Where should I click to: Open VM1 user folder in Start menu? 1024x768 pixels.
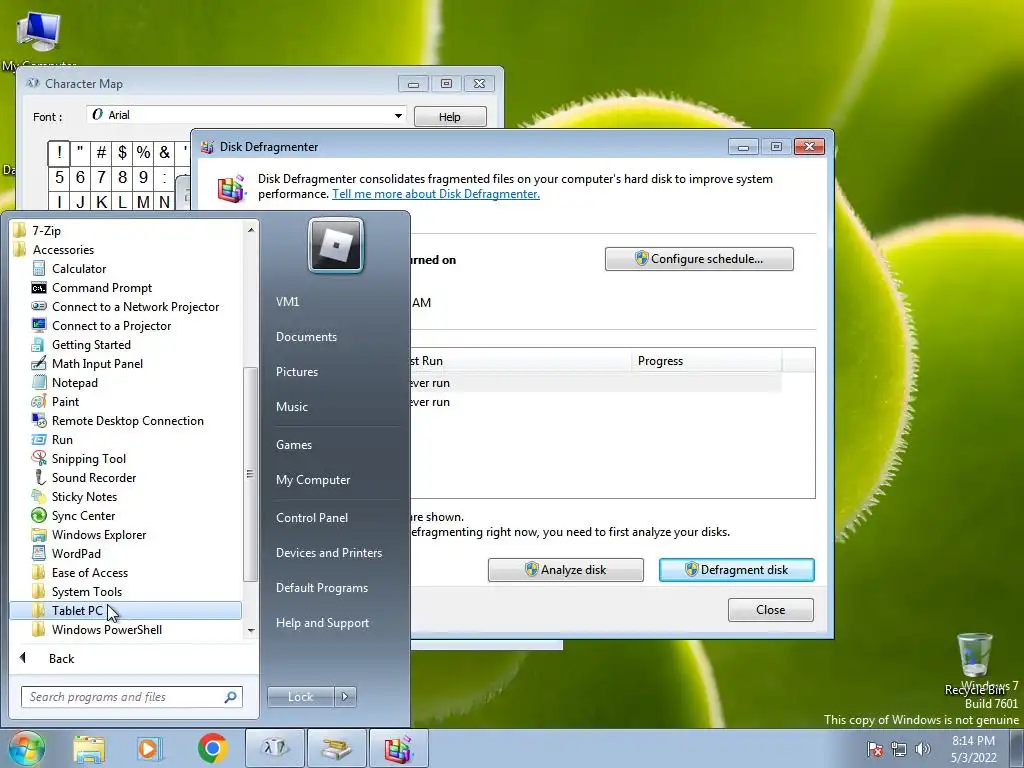tap(287, 302)
